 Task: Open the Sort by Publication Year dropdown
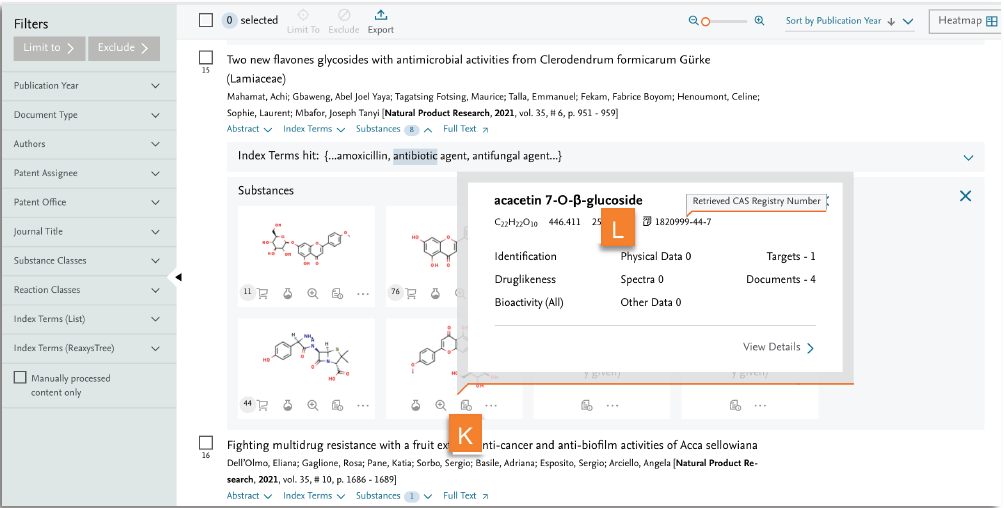pos(849,21)
